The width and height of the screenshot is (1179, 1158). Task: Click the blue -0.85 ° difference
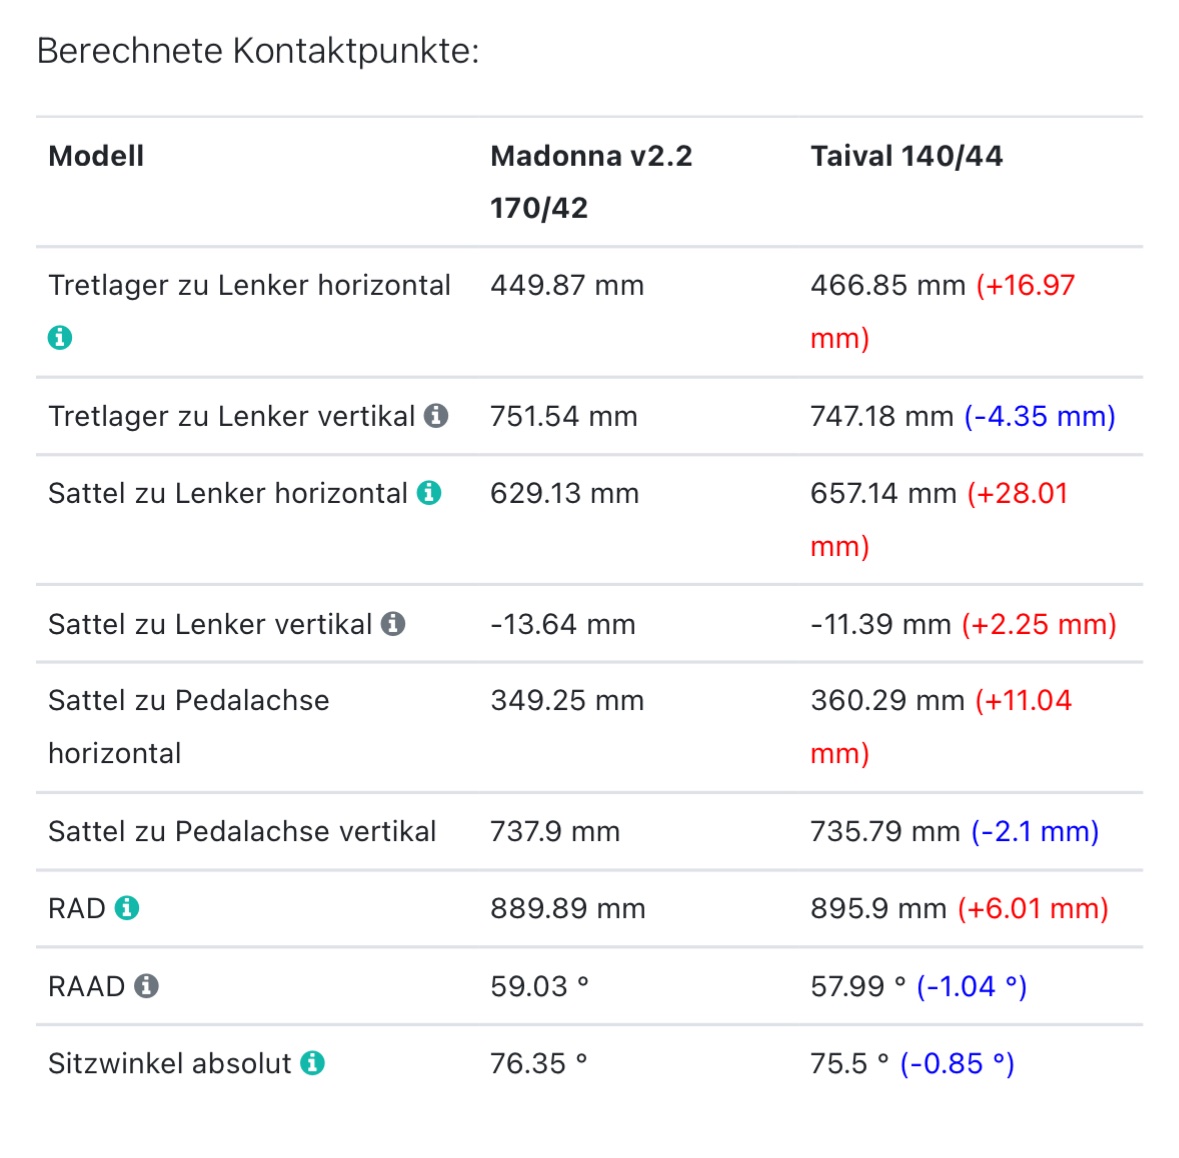point(957,1063)
